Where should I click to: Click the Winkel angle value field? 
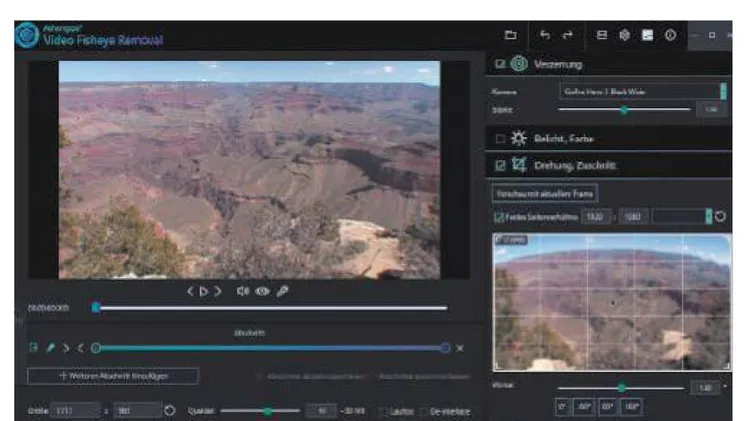[706, 388]
